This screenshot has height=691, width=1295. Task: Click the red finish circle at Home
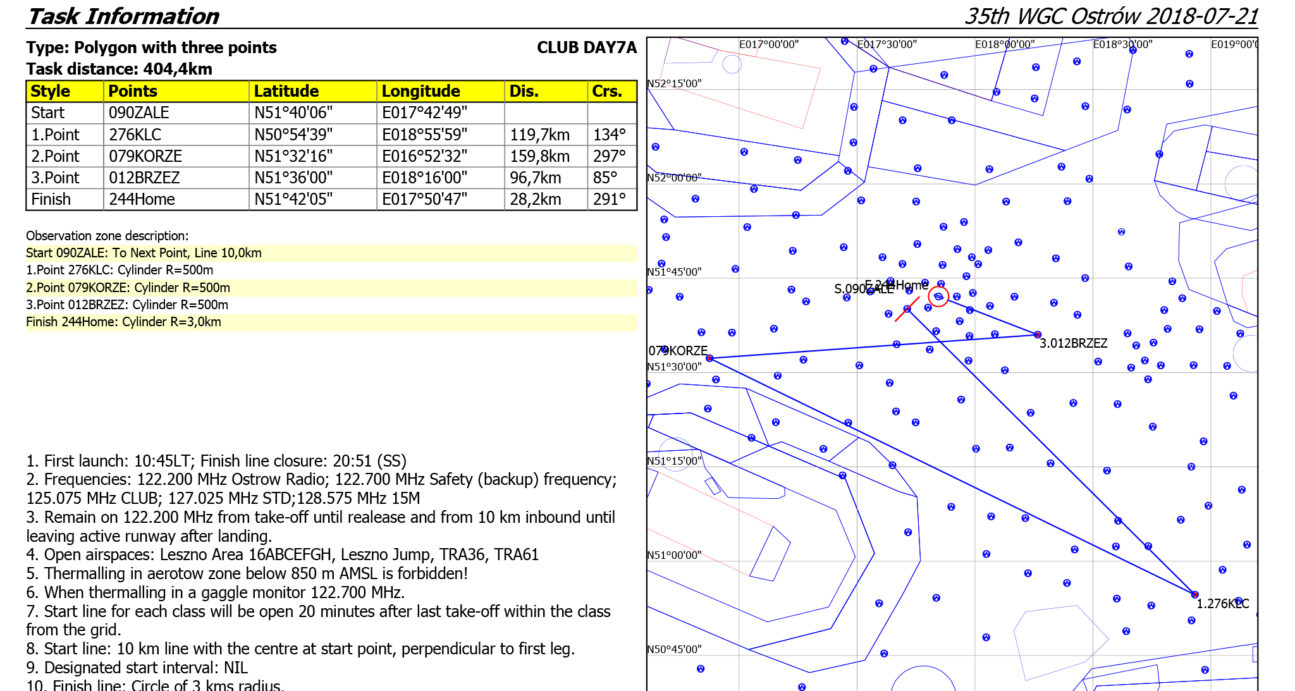[x=938, y=296]
